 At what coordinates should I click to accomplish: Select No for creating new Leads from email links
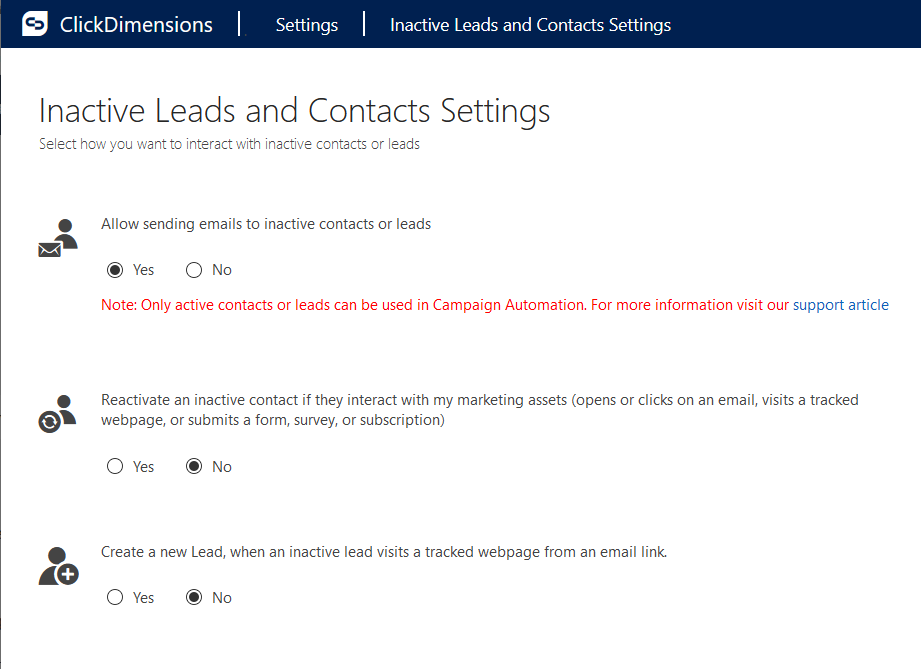tap(192, 597)
